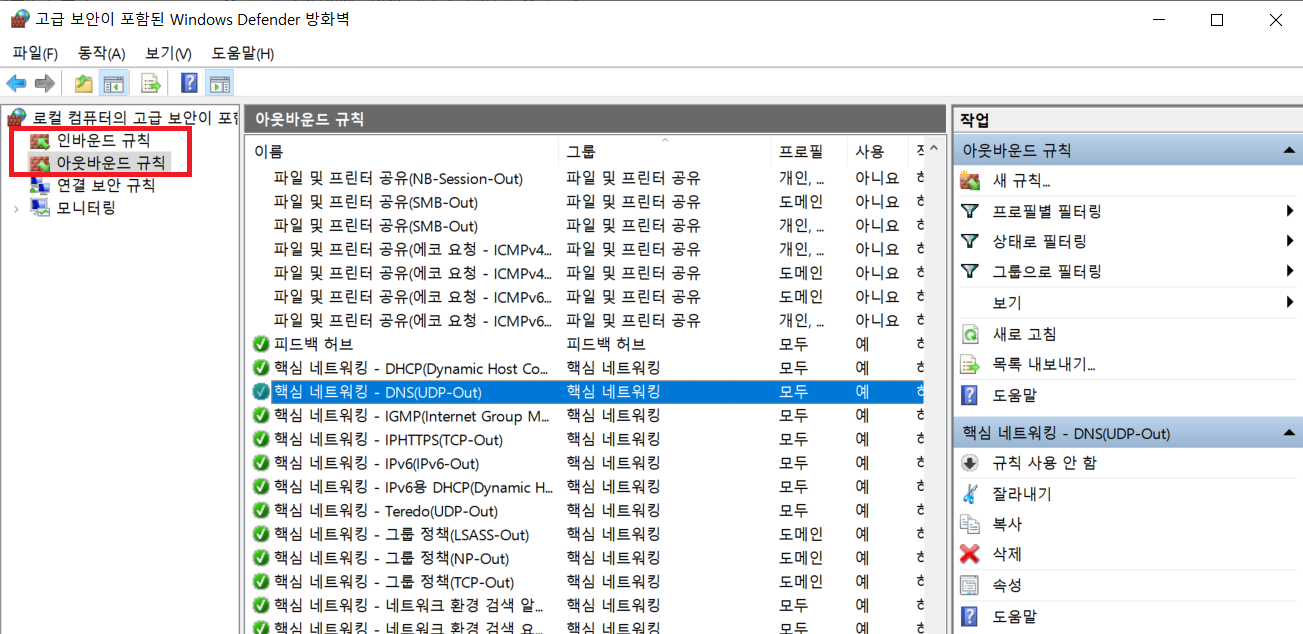Toggle the console tree show/hide toolbar icon

pos(114,84)
